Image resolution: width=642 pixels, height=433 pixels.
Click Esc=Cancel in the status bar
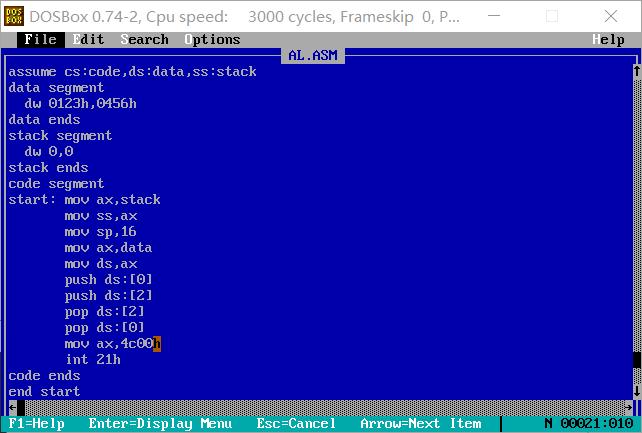pos(296,423)
